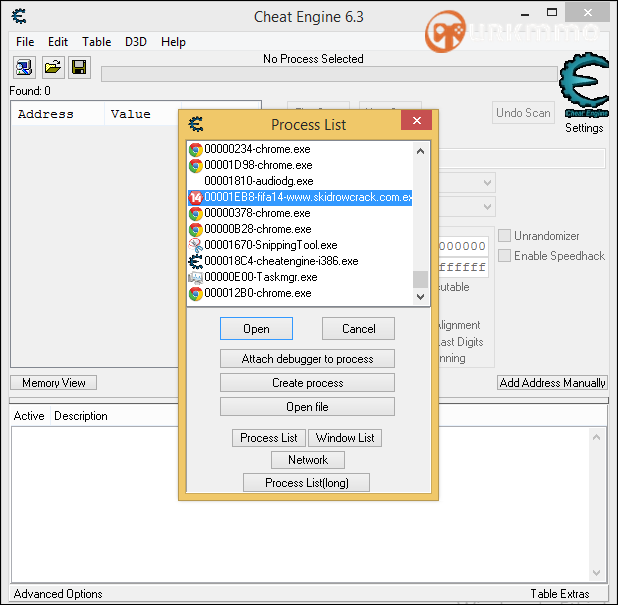Select 00001670-SnippingTool.exe entry
Image resolution: width=618 pixels, height=605 pixels.
click(300, 245)
